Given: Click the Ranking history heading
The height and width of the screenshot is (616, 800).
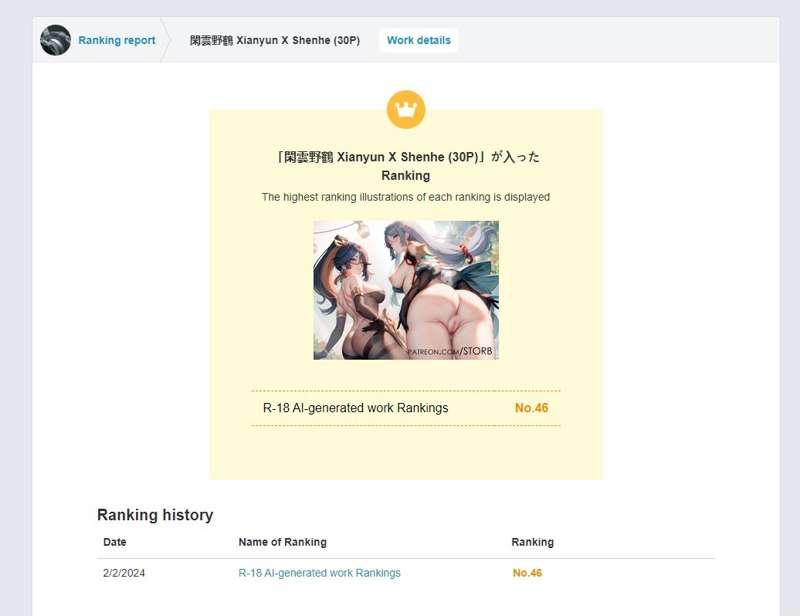Looking at the screenshot, I should pos(155,514).
